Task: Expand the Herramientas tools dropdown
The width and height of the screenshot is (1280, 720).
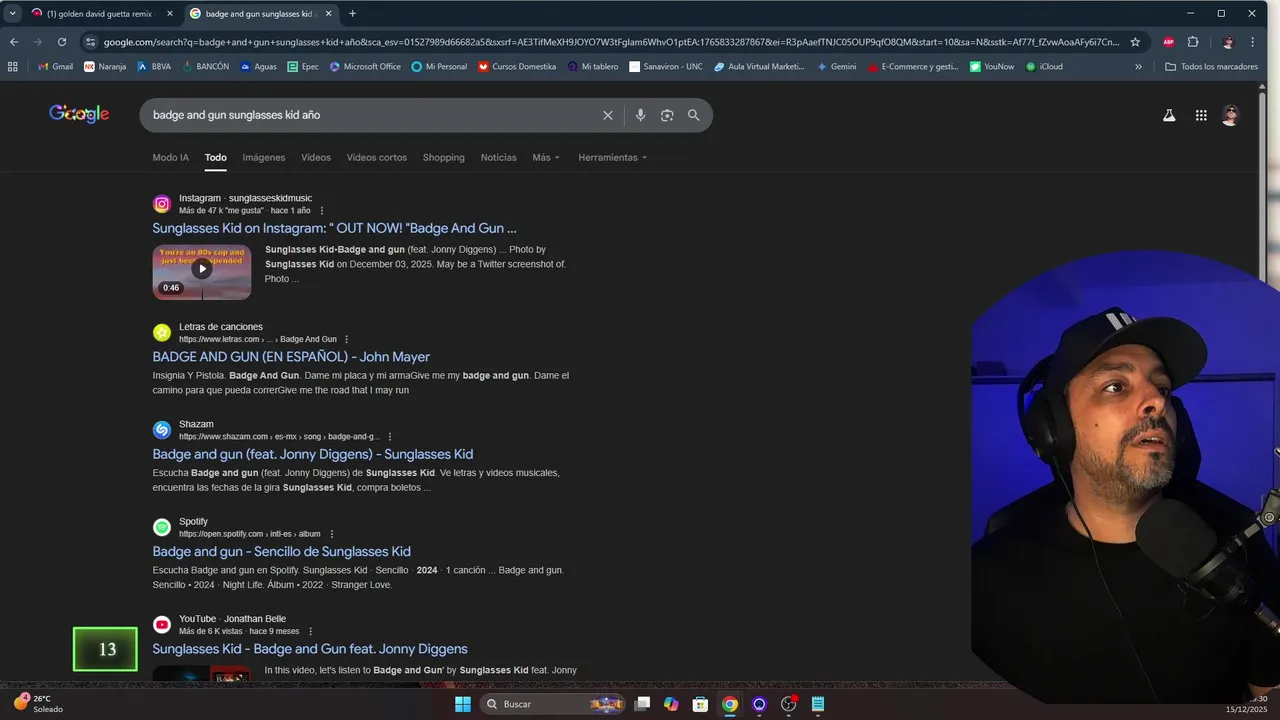Action: [613, 158]
